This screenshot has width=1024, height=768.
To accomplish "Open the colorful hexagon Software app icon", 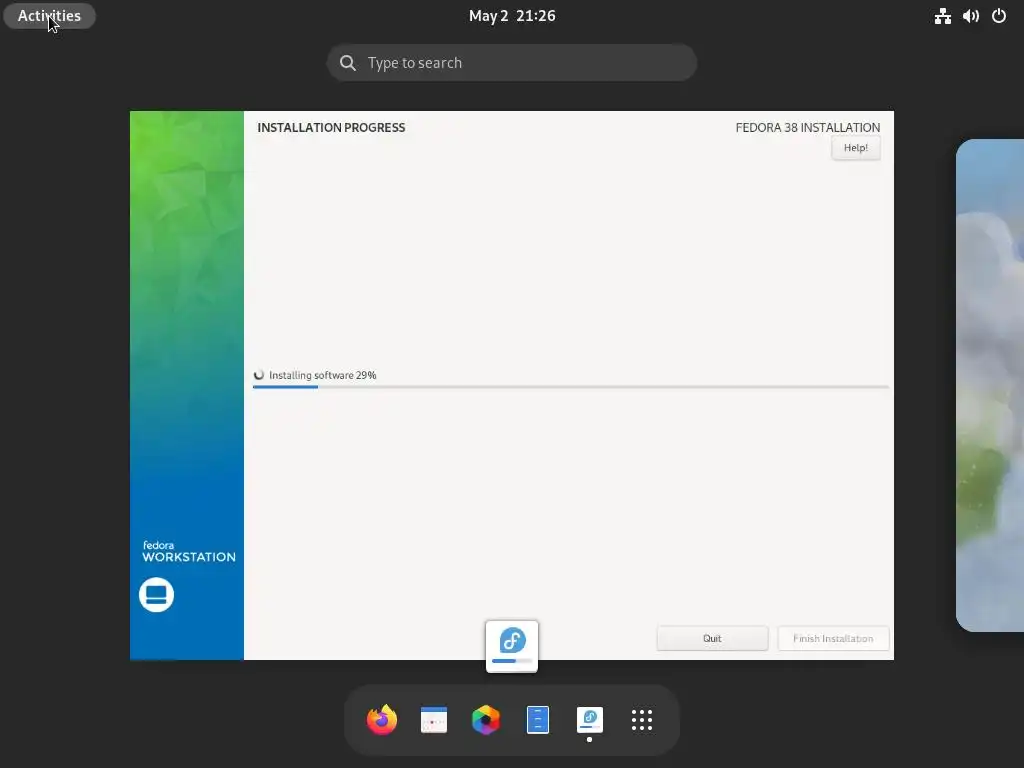I will (x=486, y=720).
